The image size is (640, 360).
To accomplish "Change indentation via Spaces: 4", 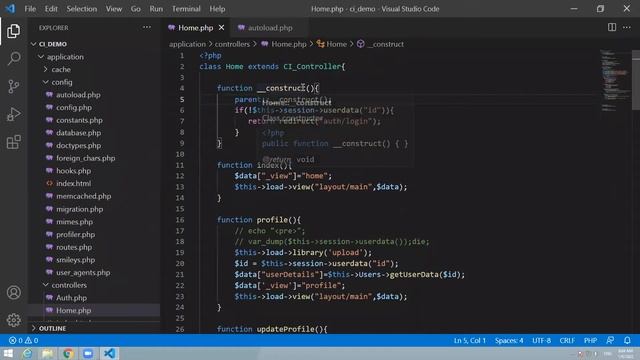I will [509, 340].
